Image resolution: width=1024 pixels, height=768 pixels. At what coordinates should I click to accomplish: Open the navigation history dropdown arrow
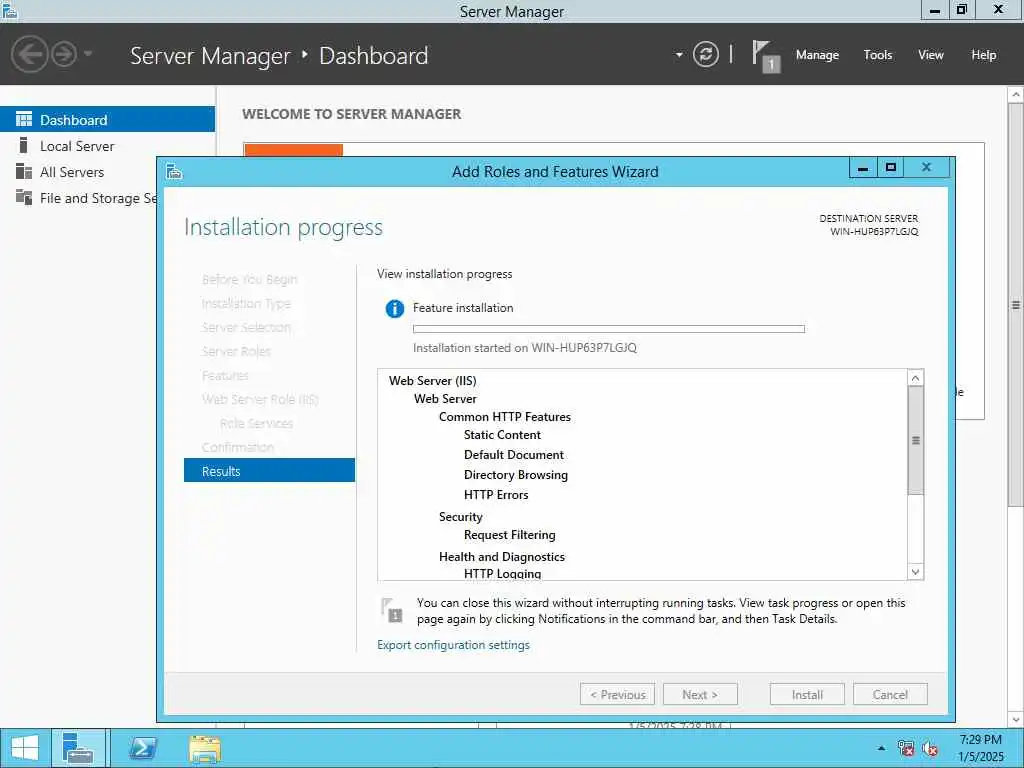pyautogui.click(x=88, y=54)
